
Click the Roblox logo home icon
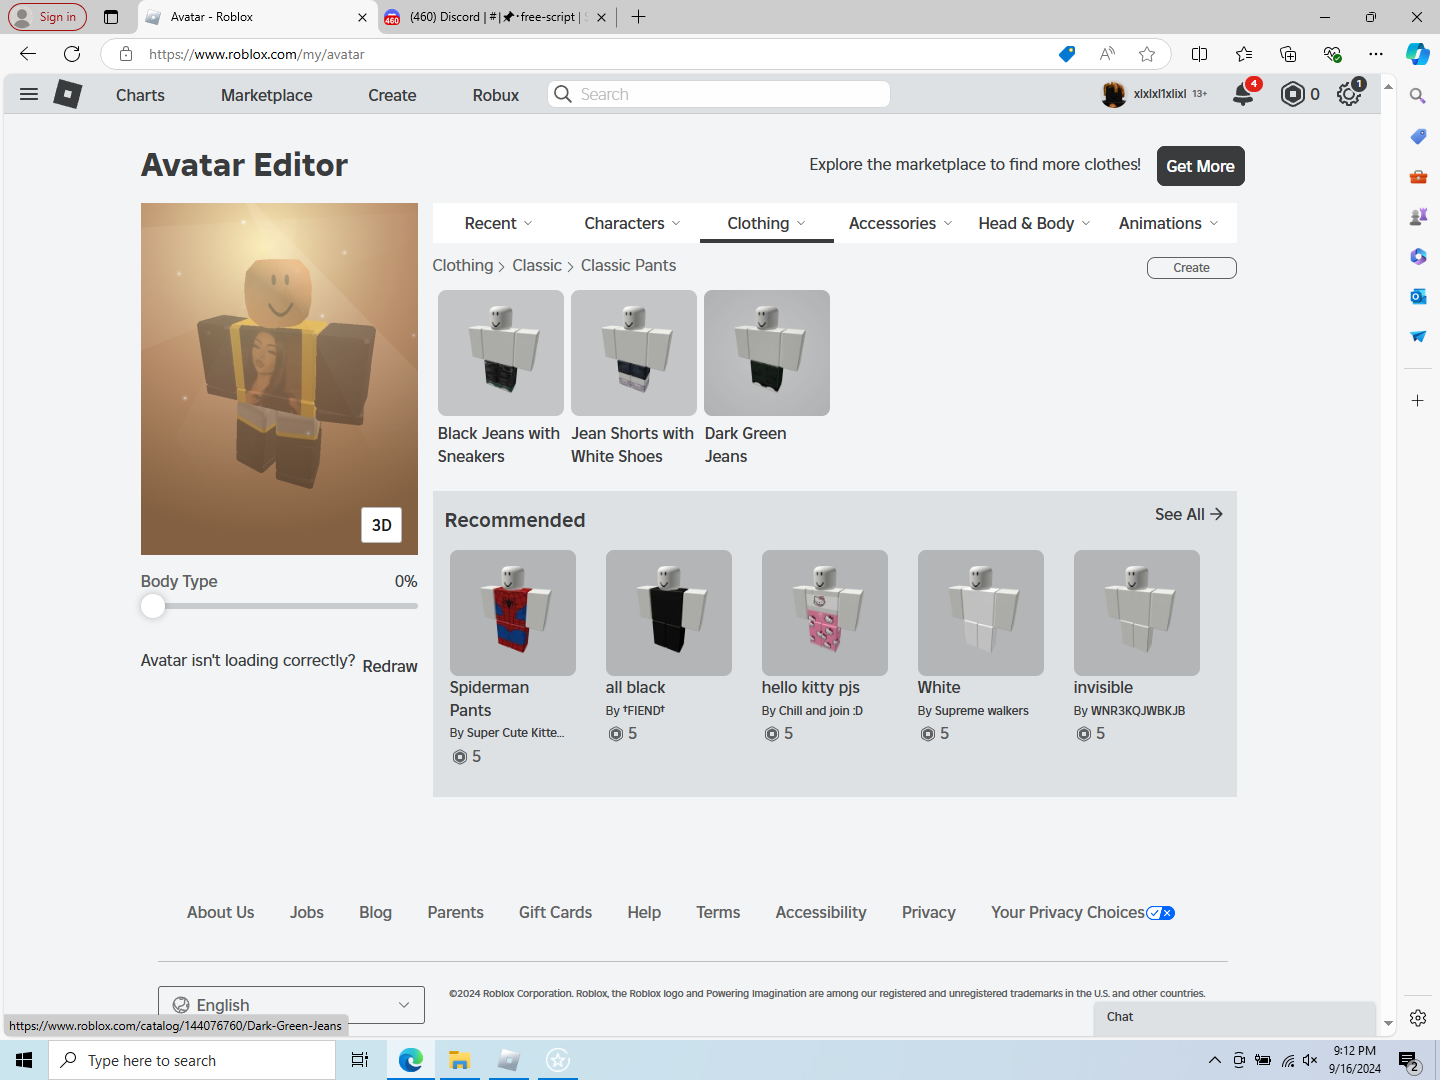67,94
